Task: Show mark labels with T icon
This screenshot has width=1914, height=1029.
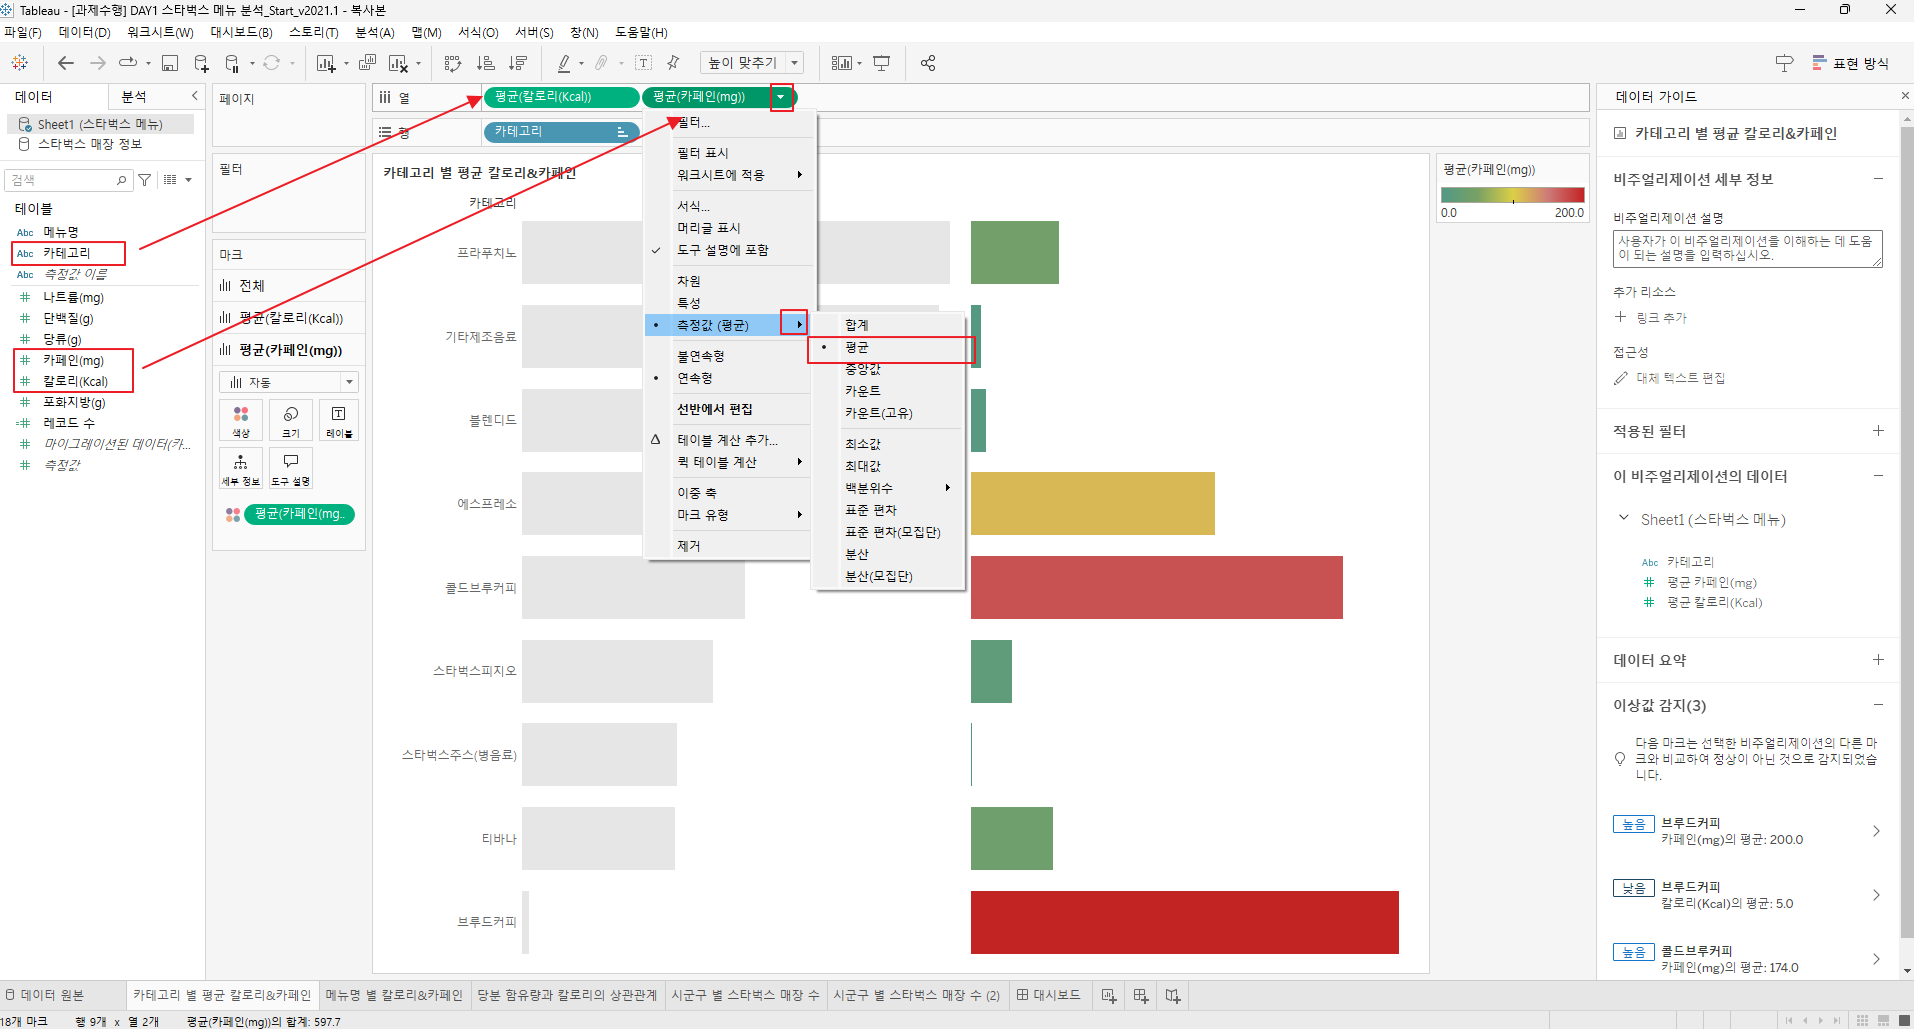Action: [x=644, y=63]
